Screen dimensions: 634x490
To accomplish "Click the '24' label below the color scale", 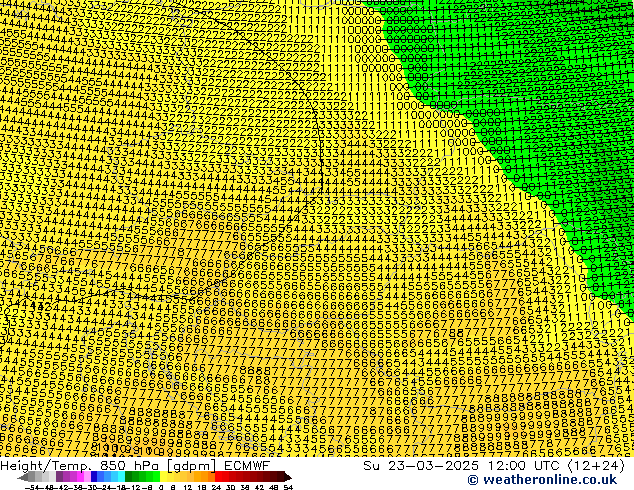I will click(216, 488).
